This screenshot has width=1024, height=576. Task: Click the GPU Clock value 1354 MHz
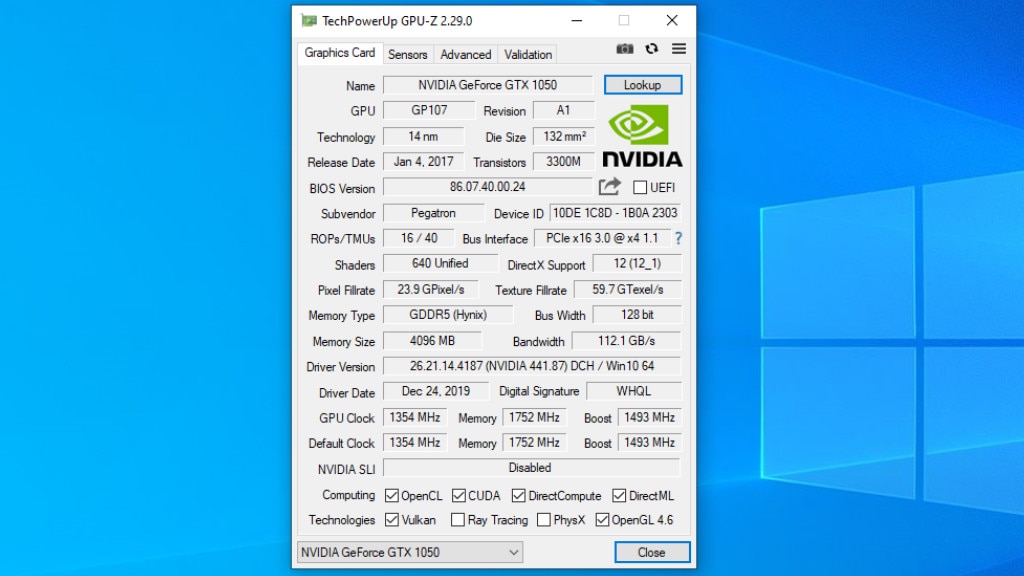pyautogui.click(x=415, y=417)
